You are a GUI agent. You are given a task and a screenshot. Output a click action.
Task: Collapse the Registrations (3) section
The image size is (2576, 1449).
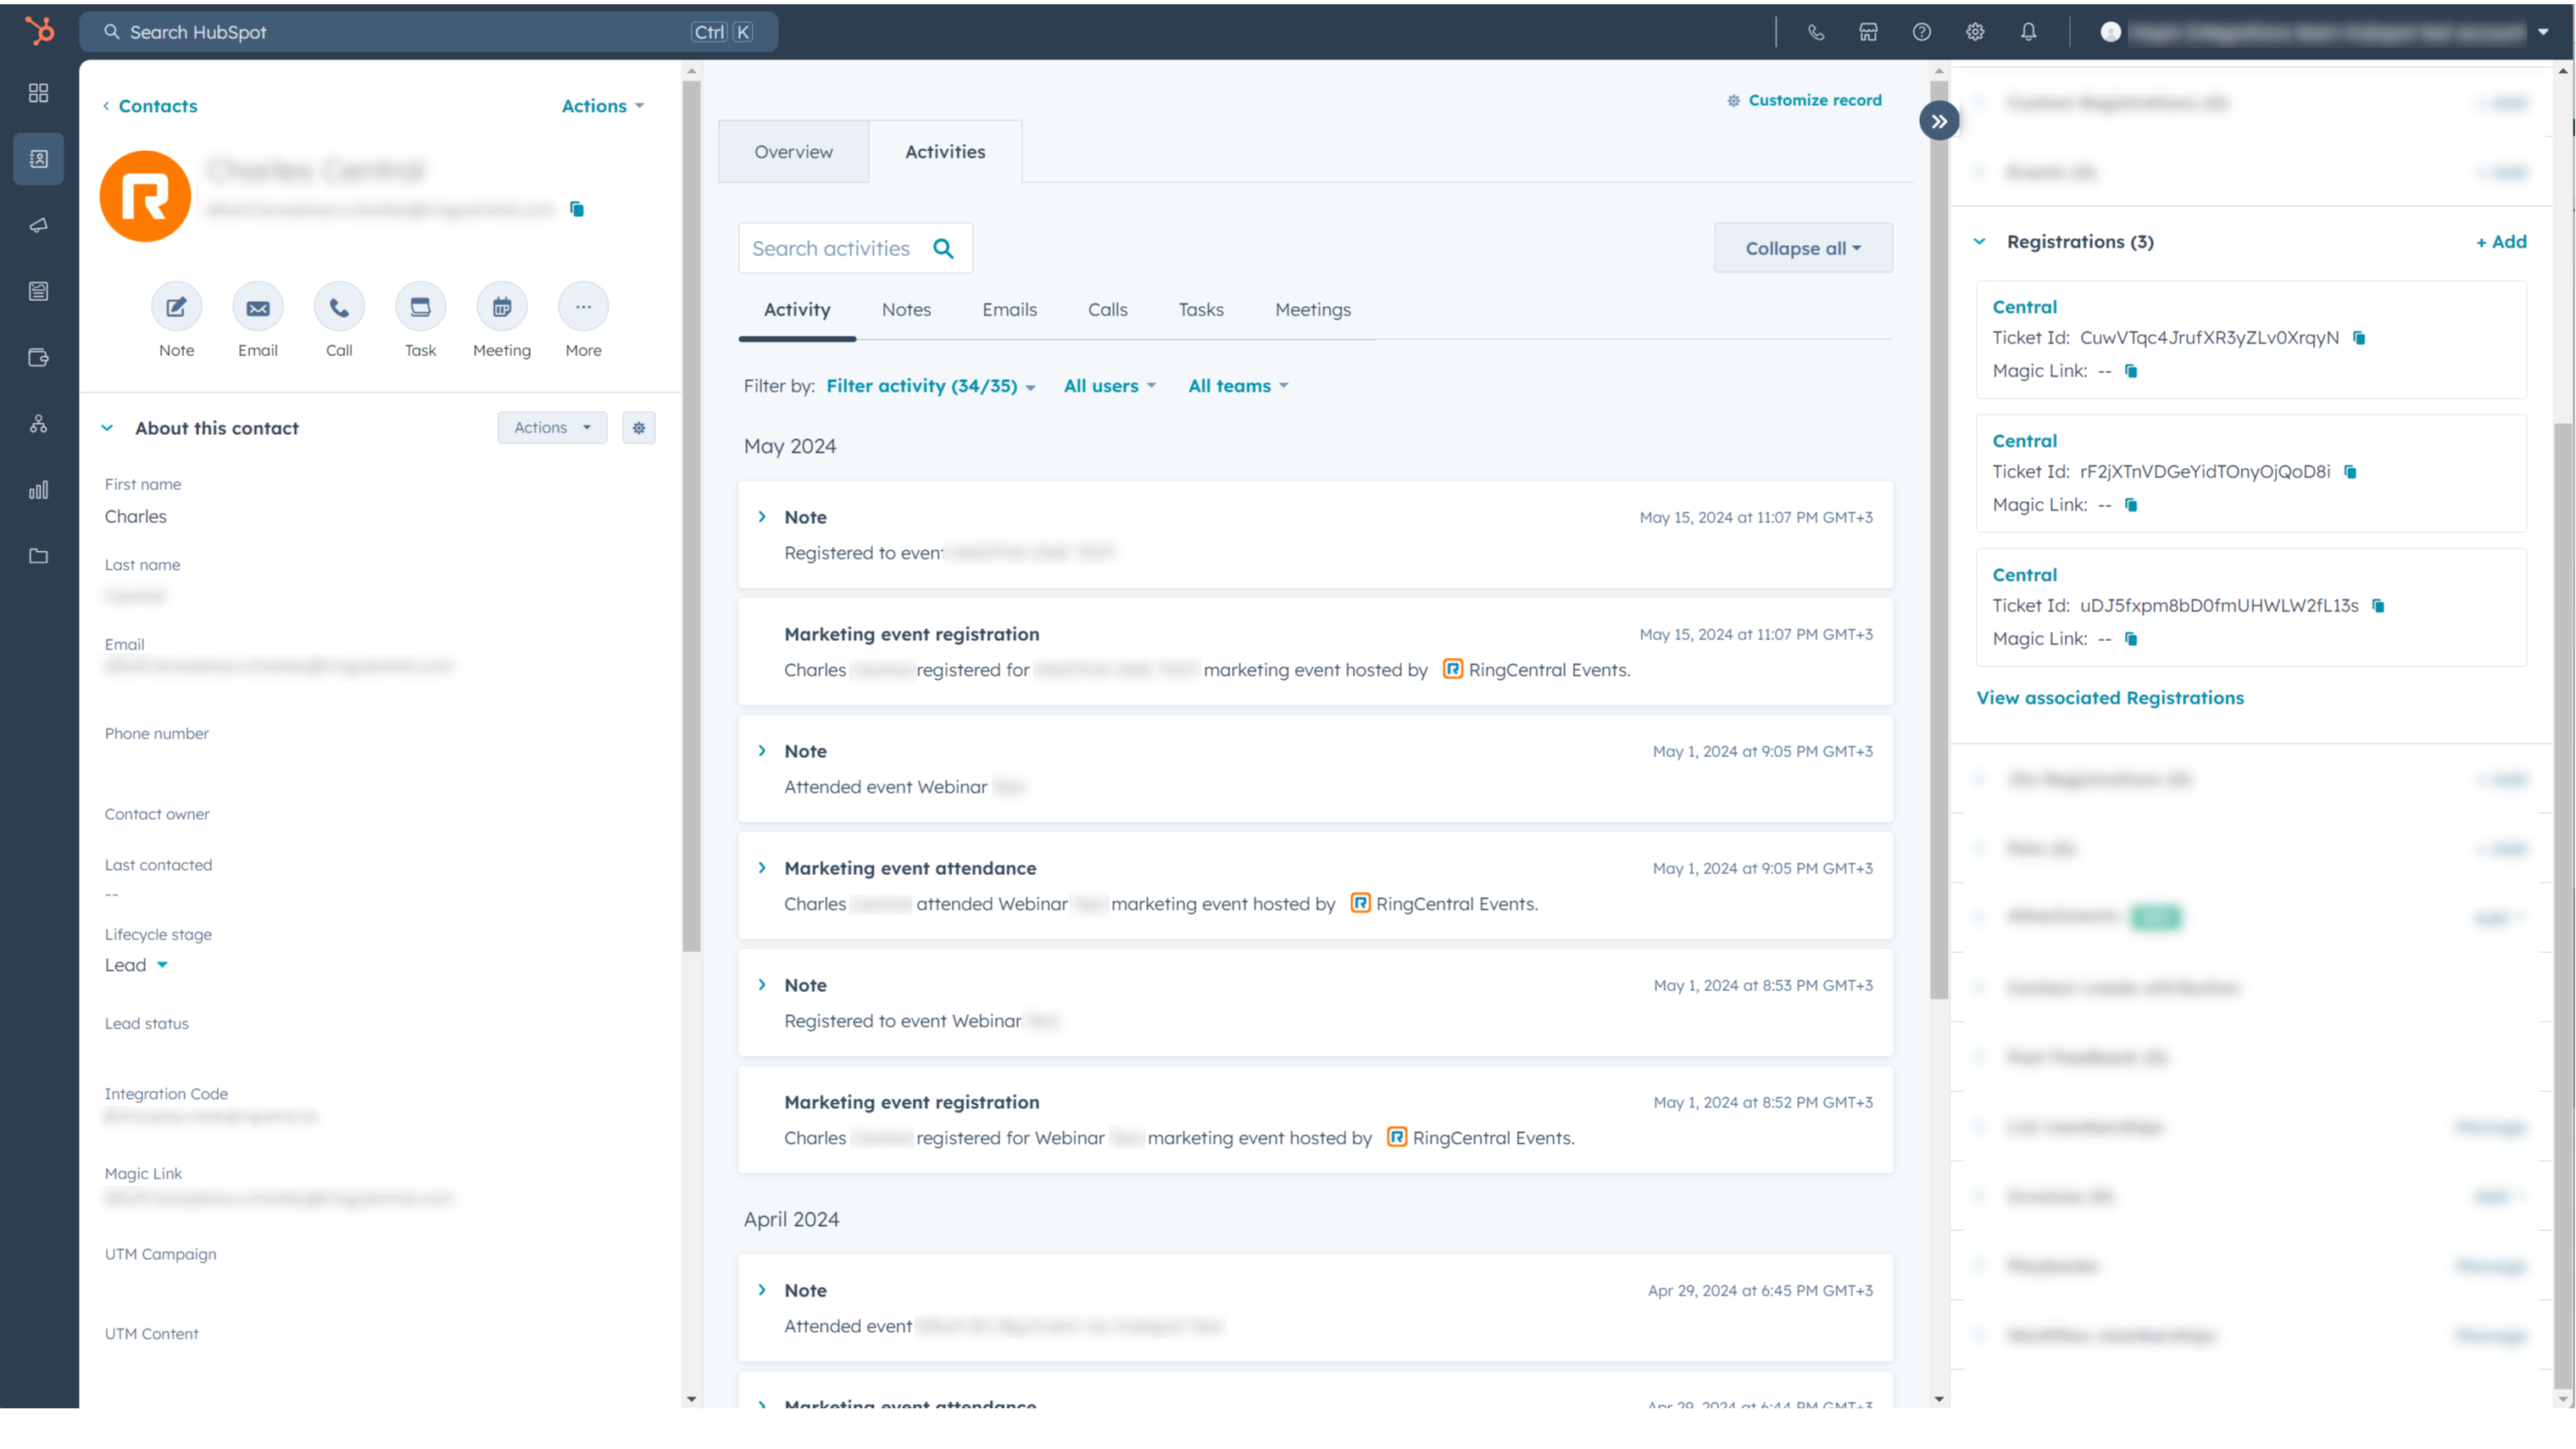click(x=1979, y=242)
